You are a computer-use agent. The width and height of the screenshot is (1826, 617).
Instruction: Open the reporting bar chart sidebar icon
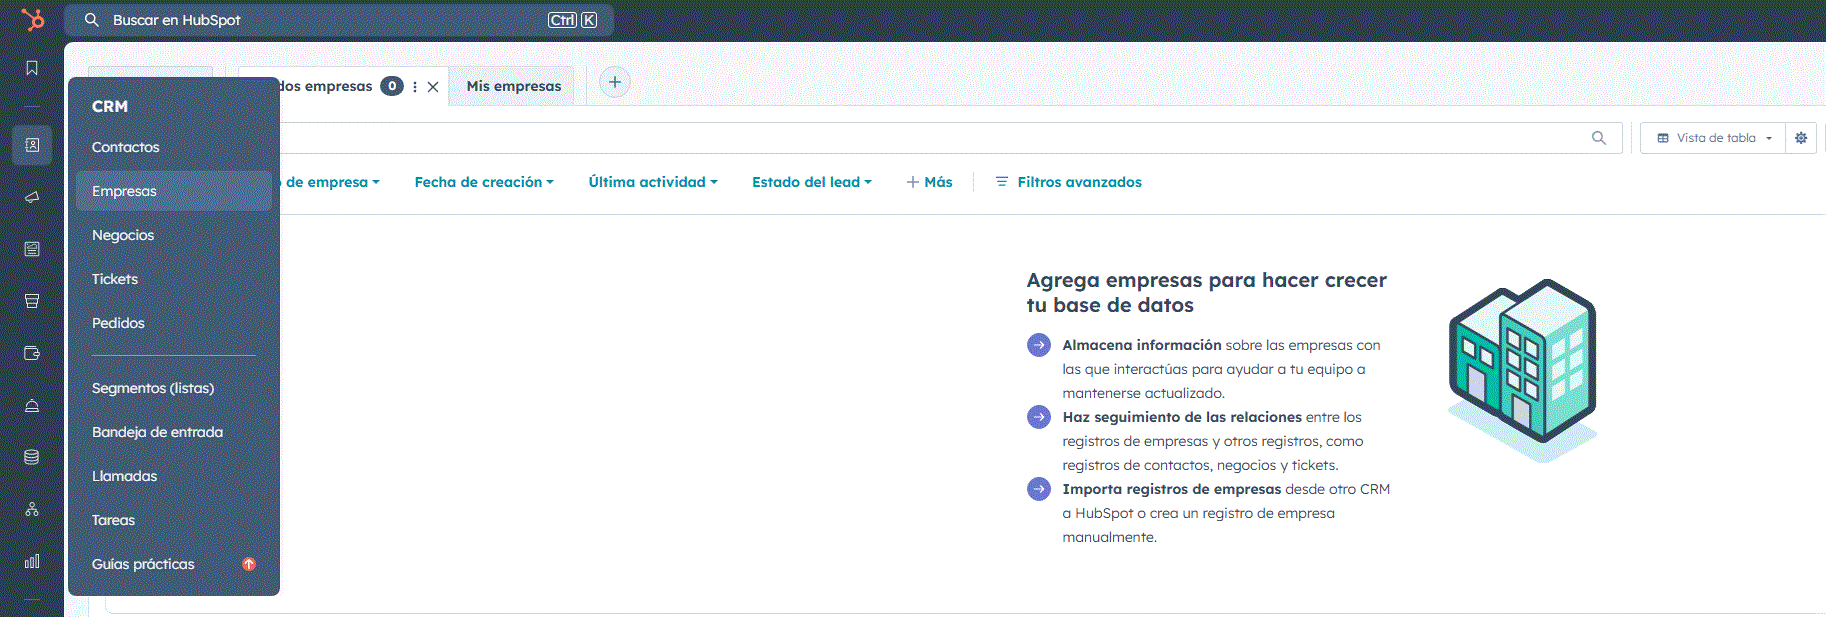point(32,561)
